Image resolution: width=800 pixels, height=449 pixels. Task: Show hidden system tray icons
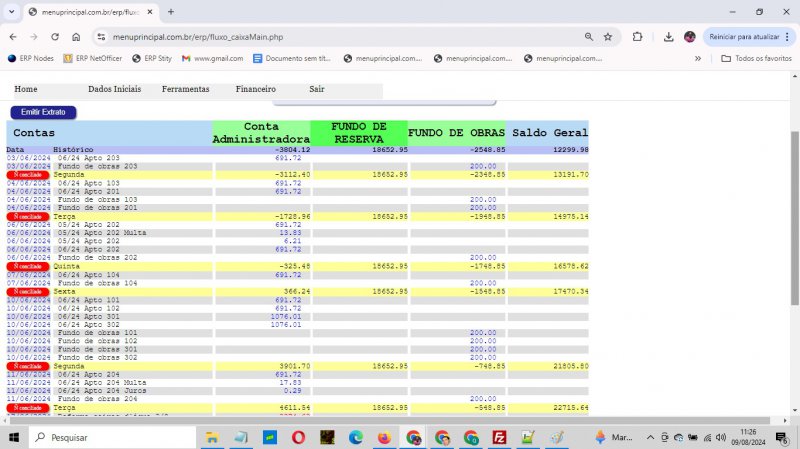click(651, 438)
